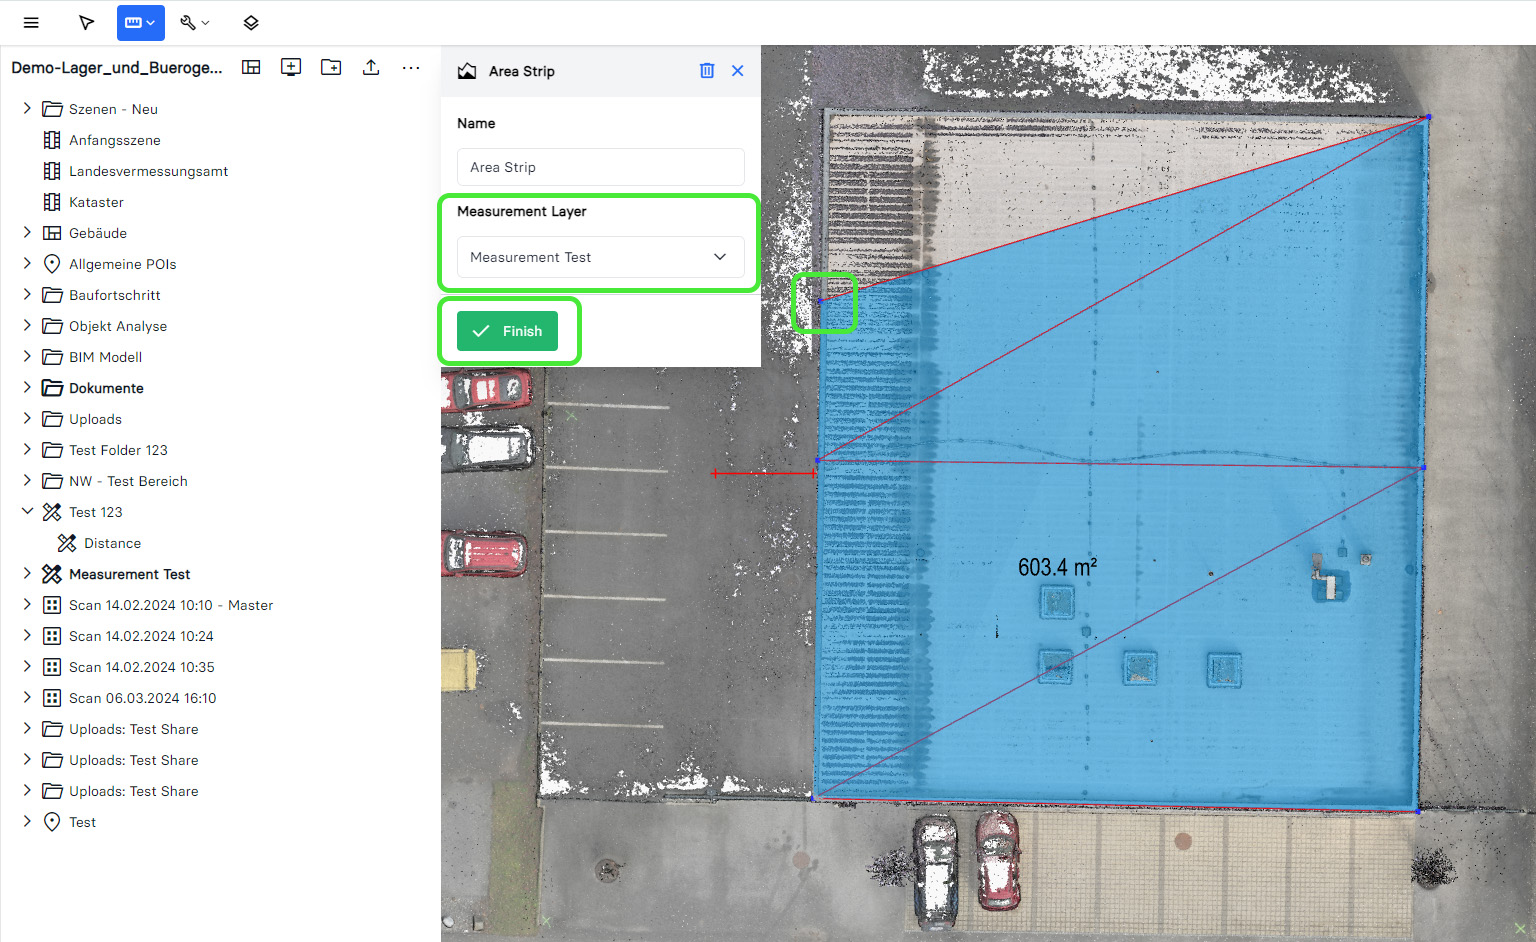Click the upload icon in project header

[x=371, y=67]
